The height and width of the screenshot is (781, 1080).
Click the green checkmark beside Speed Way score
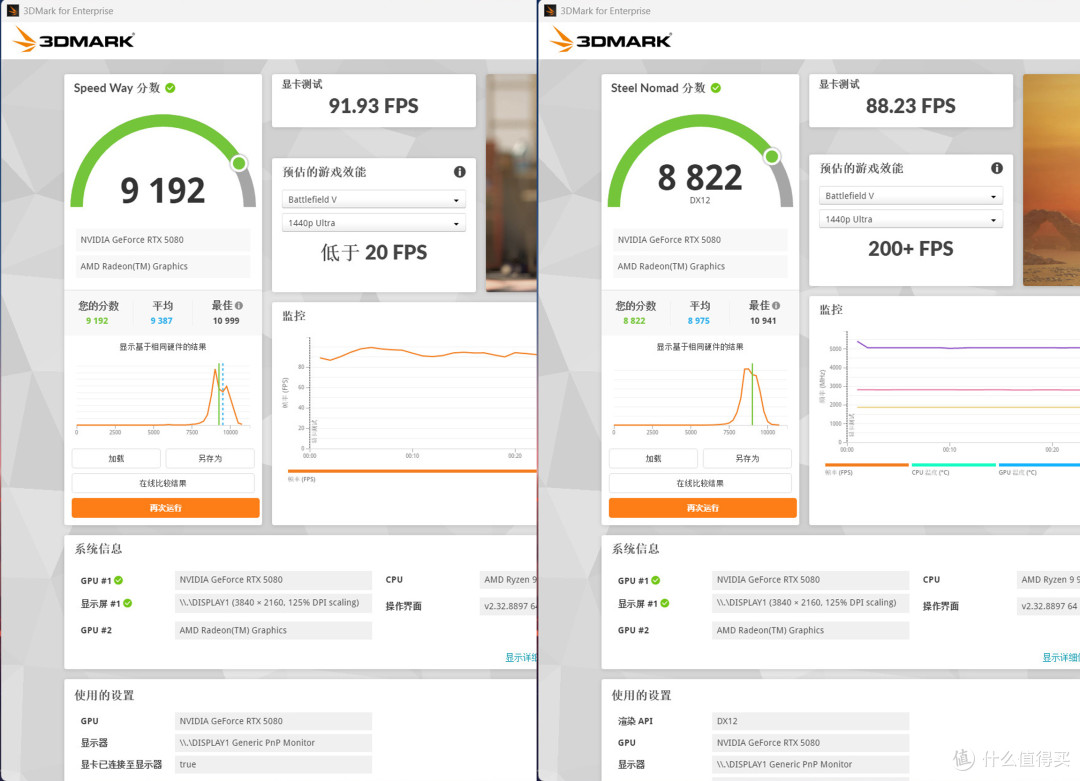click(170, 88)
